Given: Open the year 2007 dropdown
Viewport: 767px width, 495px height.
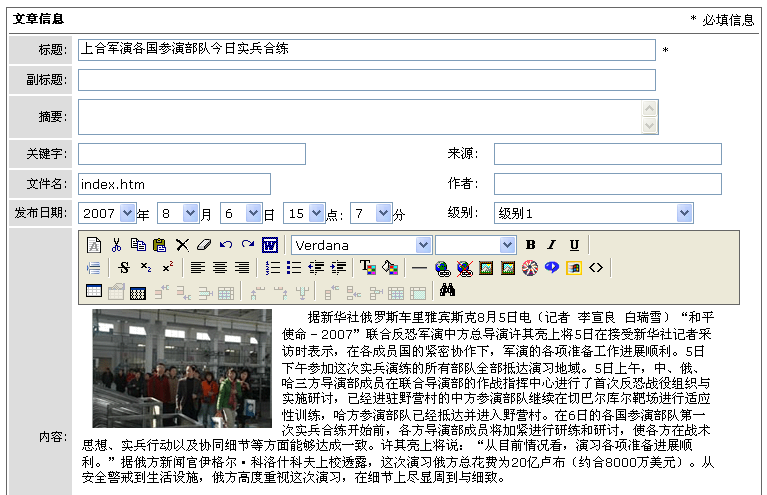Looking at the screenshot, I should click(x=127, y=213).
